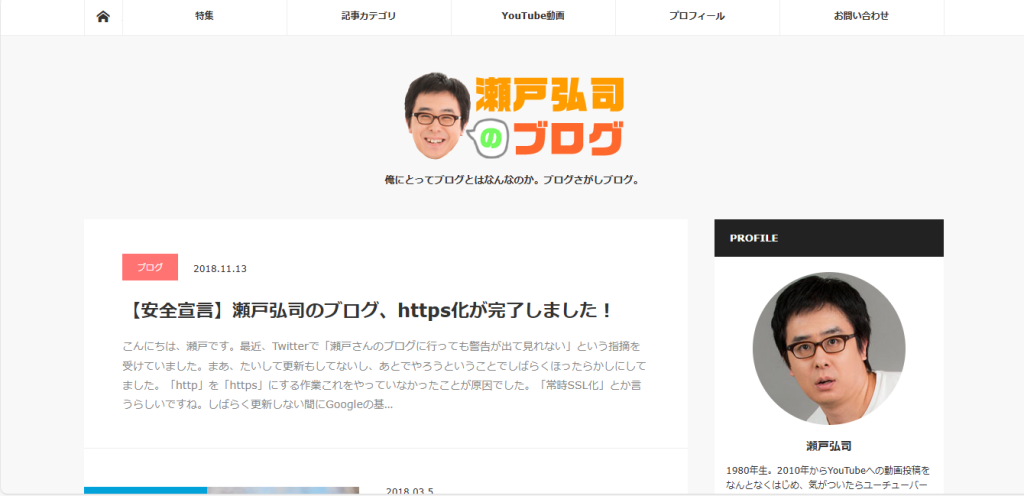
Task: Open the https化が完了しました article title
Action: click(x=370, y=310)
